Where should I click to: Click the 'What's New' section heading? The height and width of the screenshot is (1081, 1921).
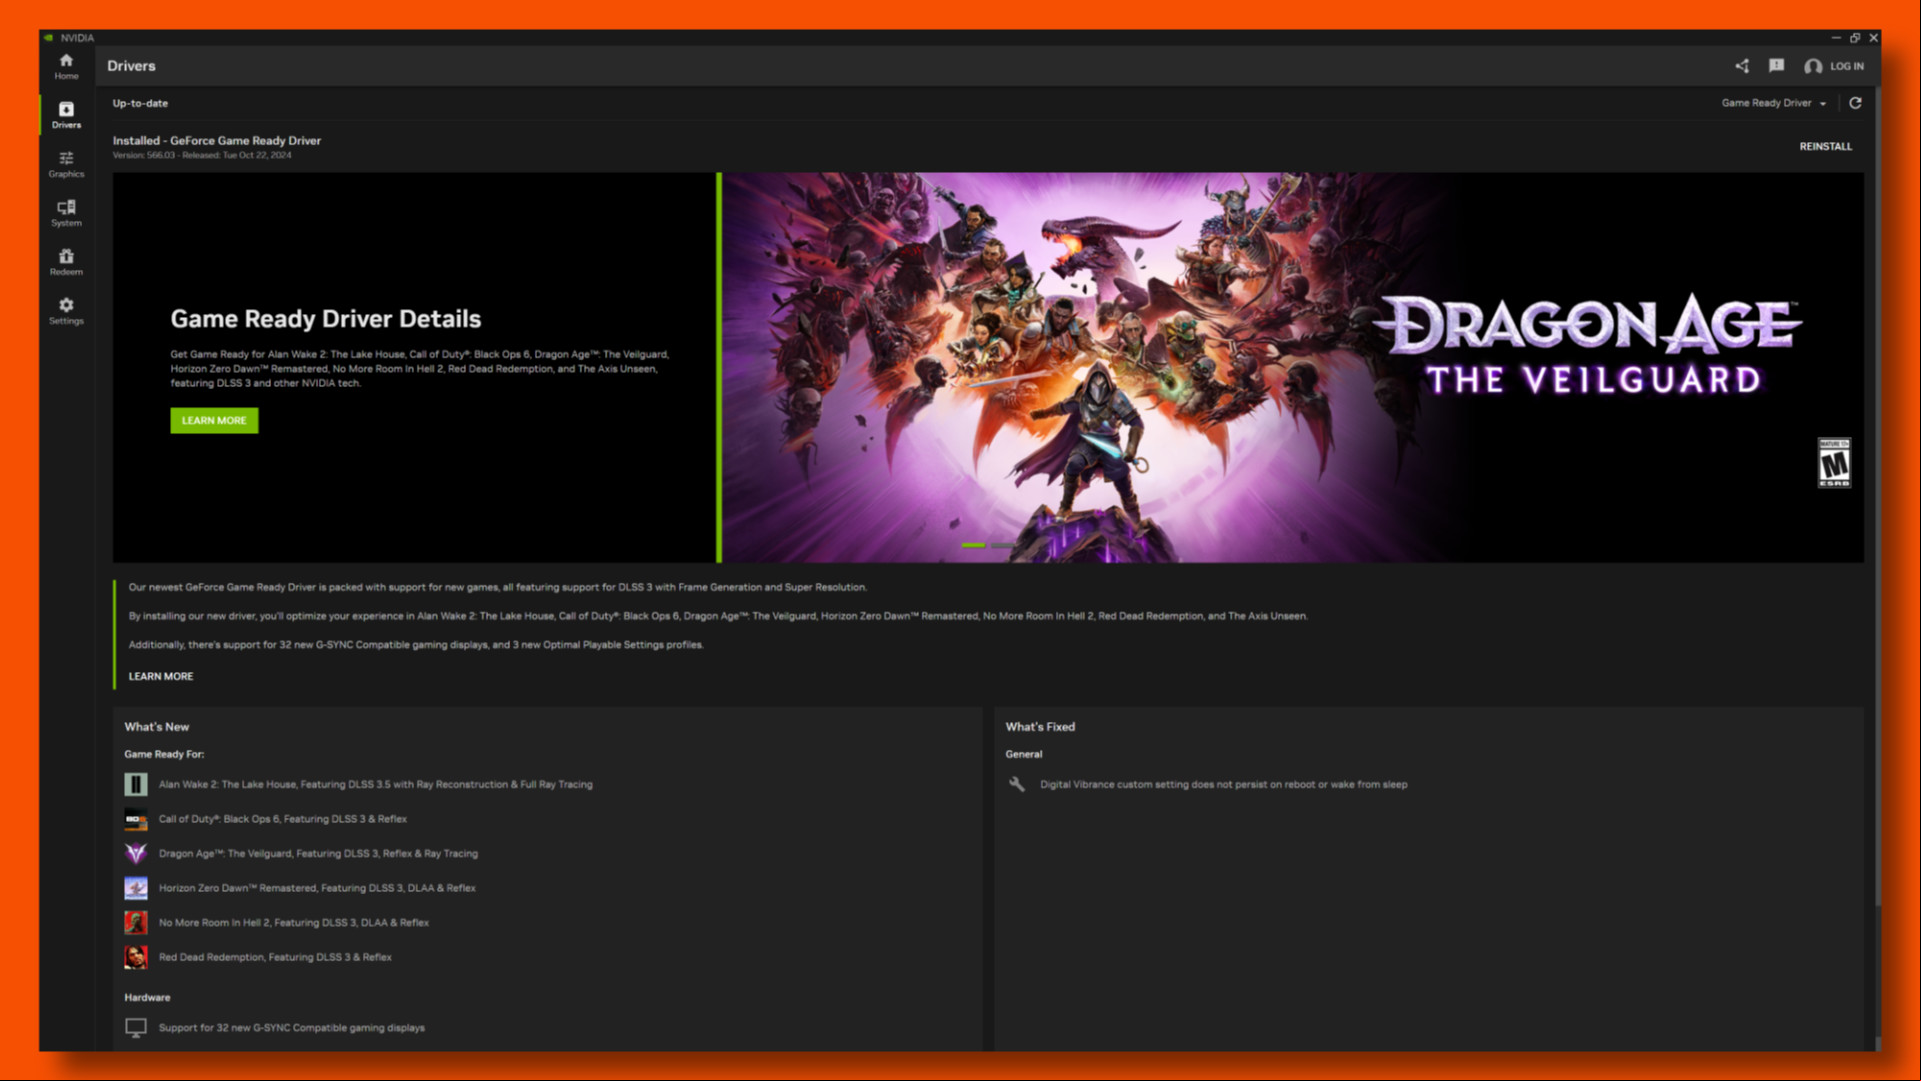pos(156,727)
